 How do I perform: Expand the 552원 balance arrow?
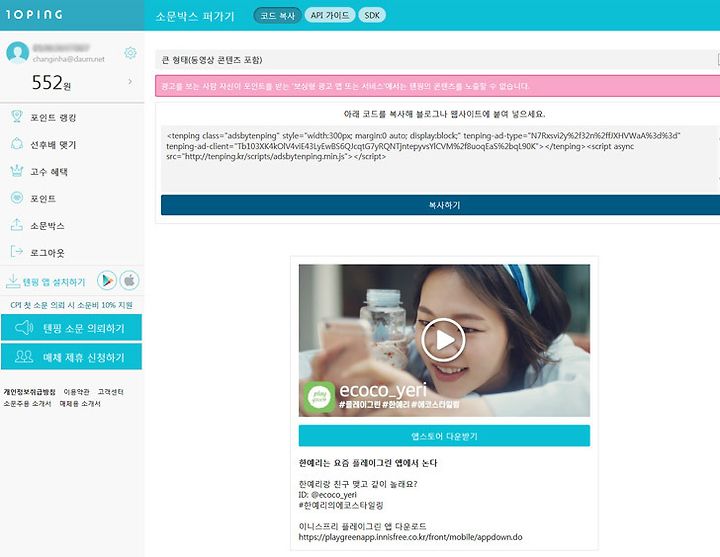(130, 82)
